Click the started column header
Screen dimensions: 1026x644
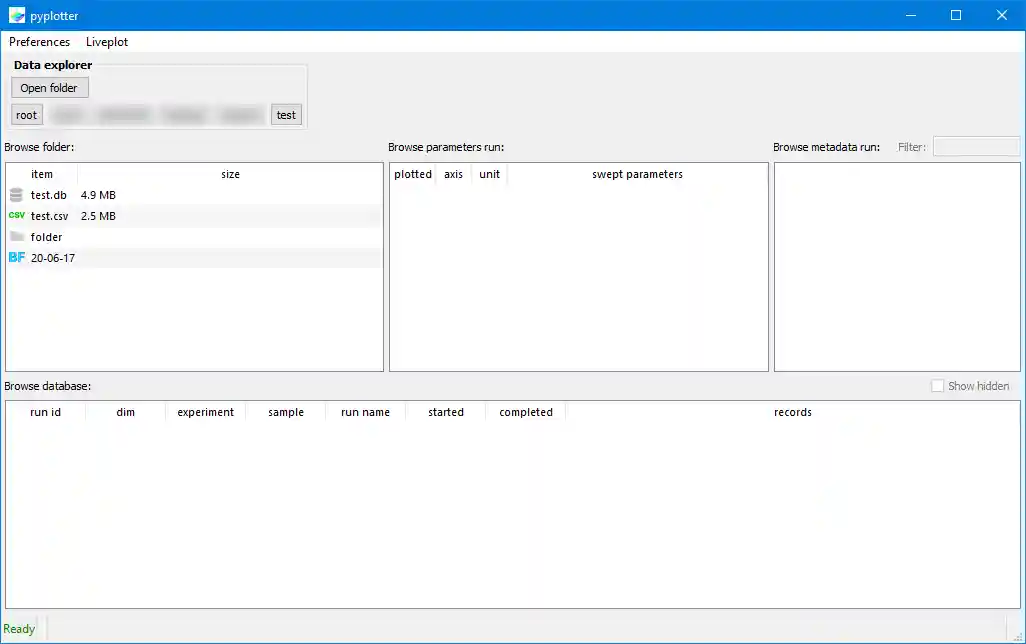click(446, 412)
